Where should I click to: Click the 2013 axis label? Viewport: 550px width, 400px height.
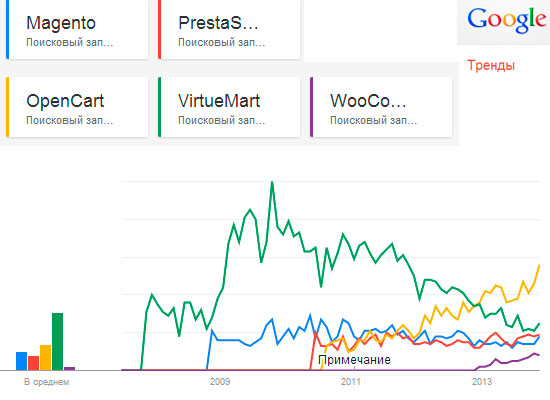coord(482,382)
